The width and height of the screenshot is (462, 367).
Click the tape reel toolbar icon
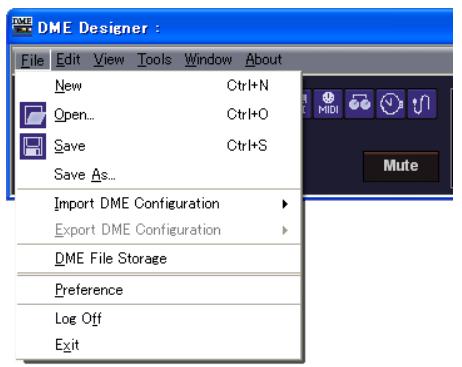pyautogui.click(x=359, y=104)
